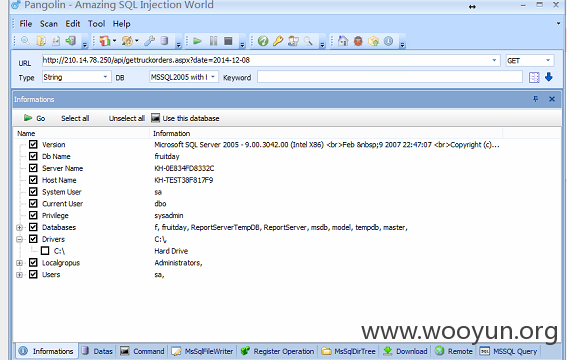This screenshot has width=567, height=360.
Task: Switch to the Datas tab
Action: [x=97, y=351]
